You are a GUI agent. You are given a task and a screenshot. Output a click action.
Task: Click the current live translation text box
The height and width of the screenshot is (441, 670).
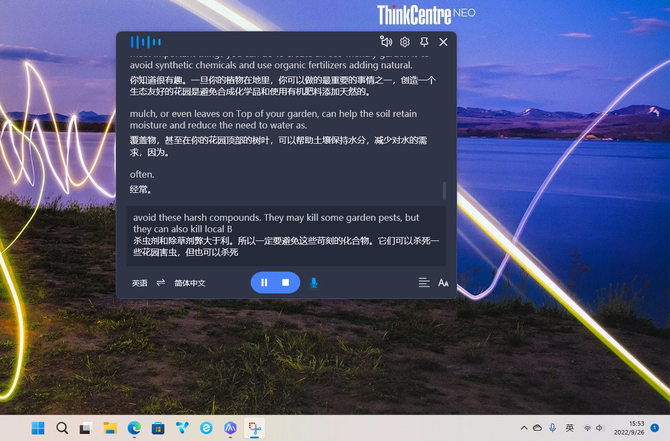pos(285,235)
